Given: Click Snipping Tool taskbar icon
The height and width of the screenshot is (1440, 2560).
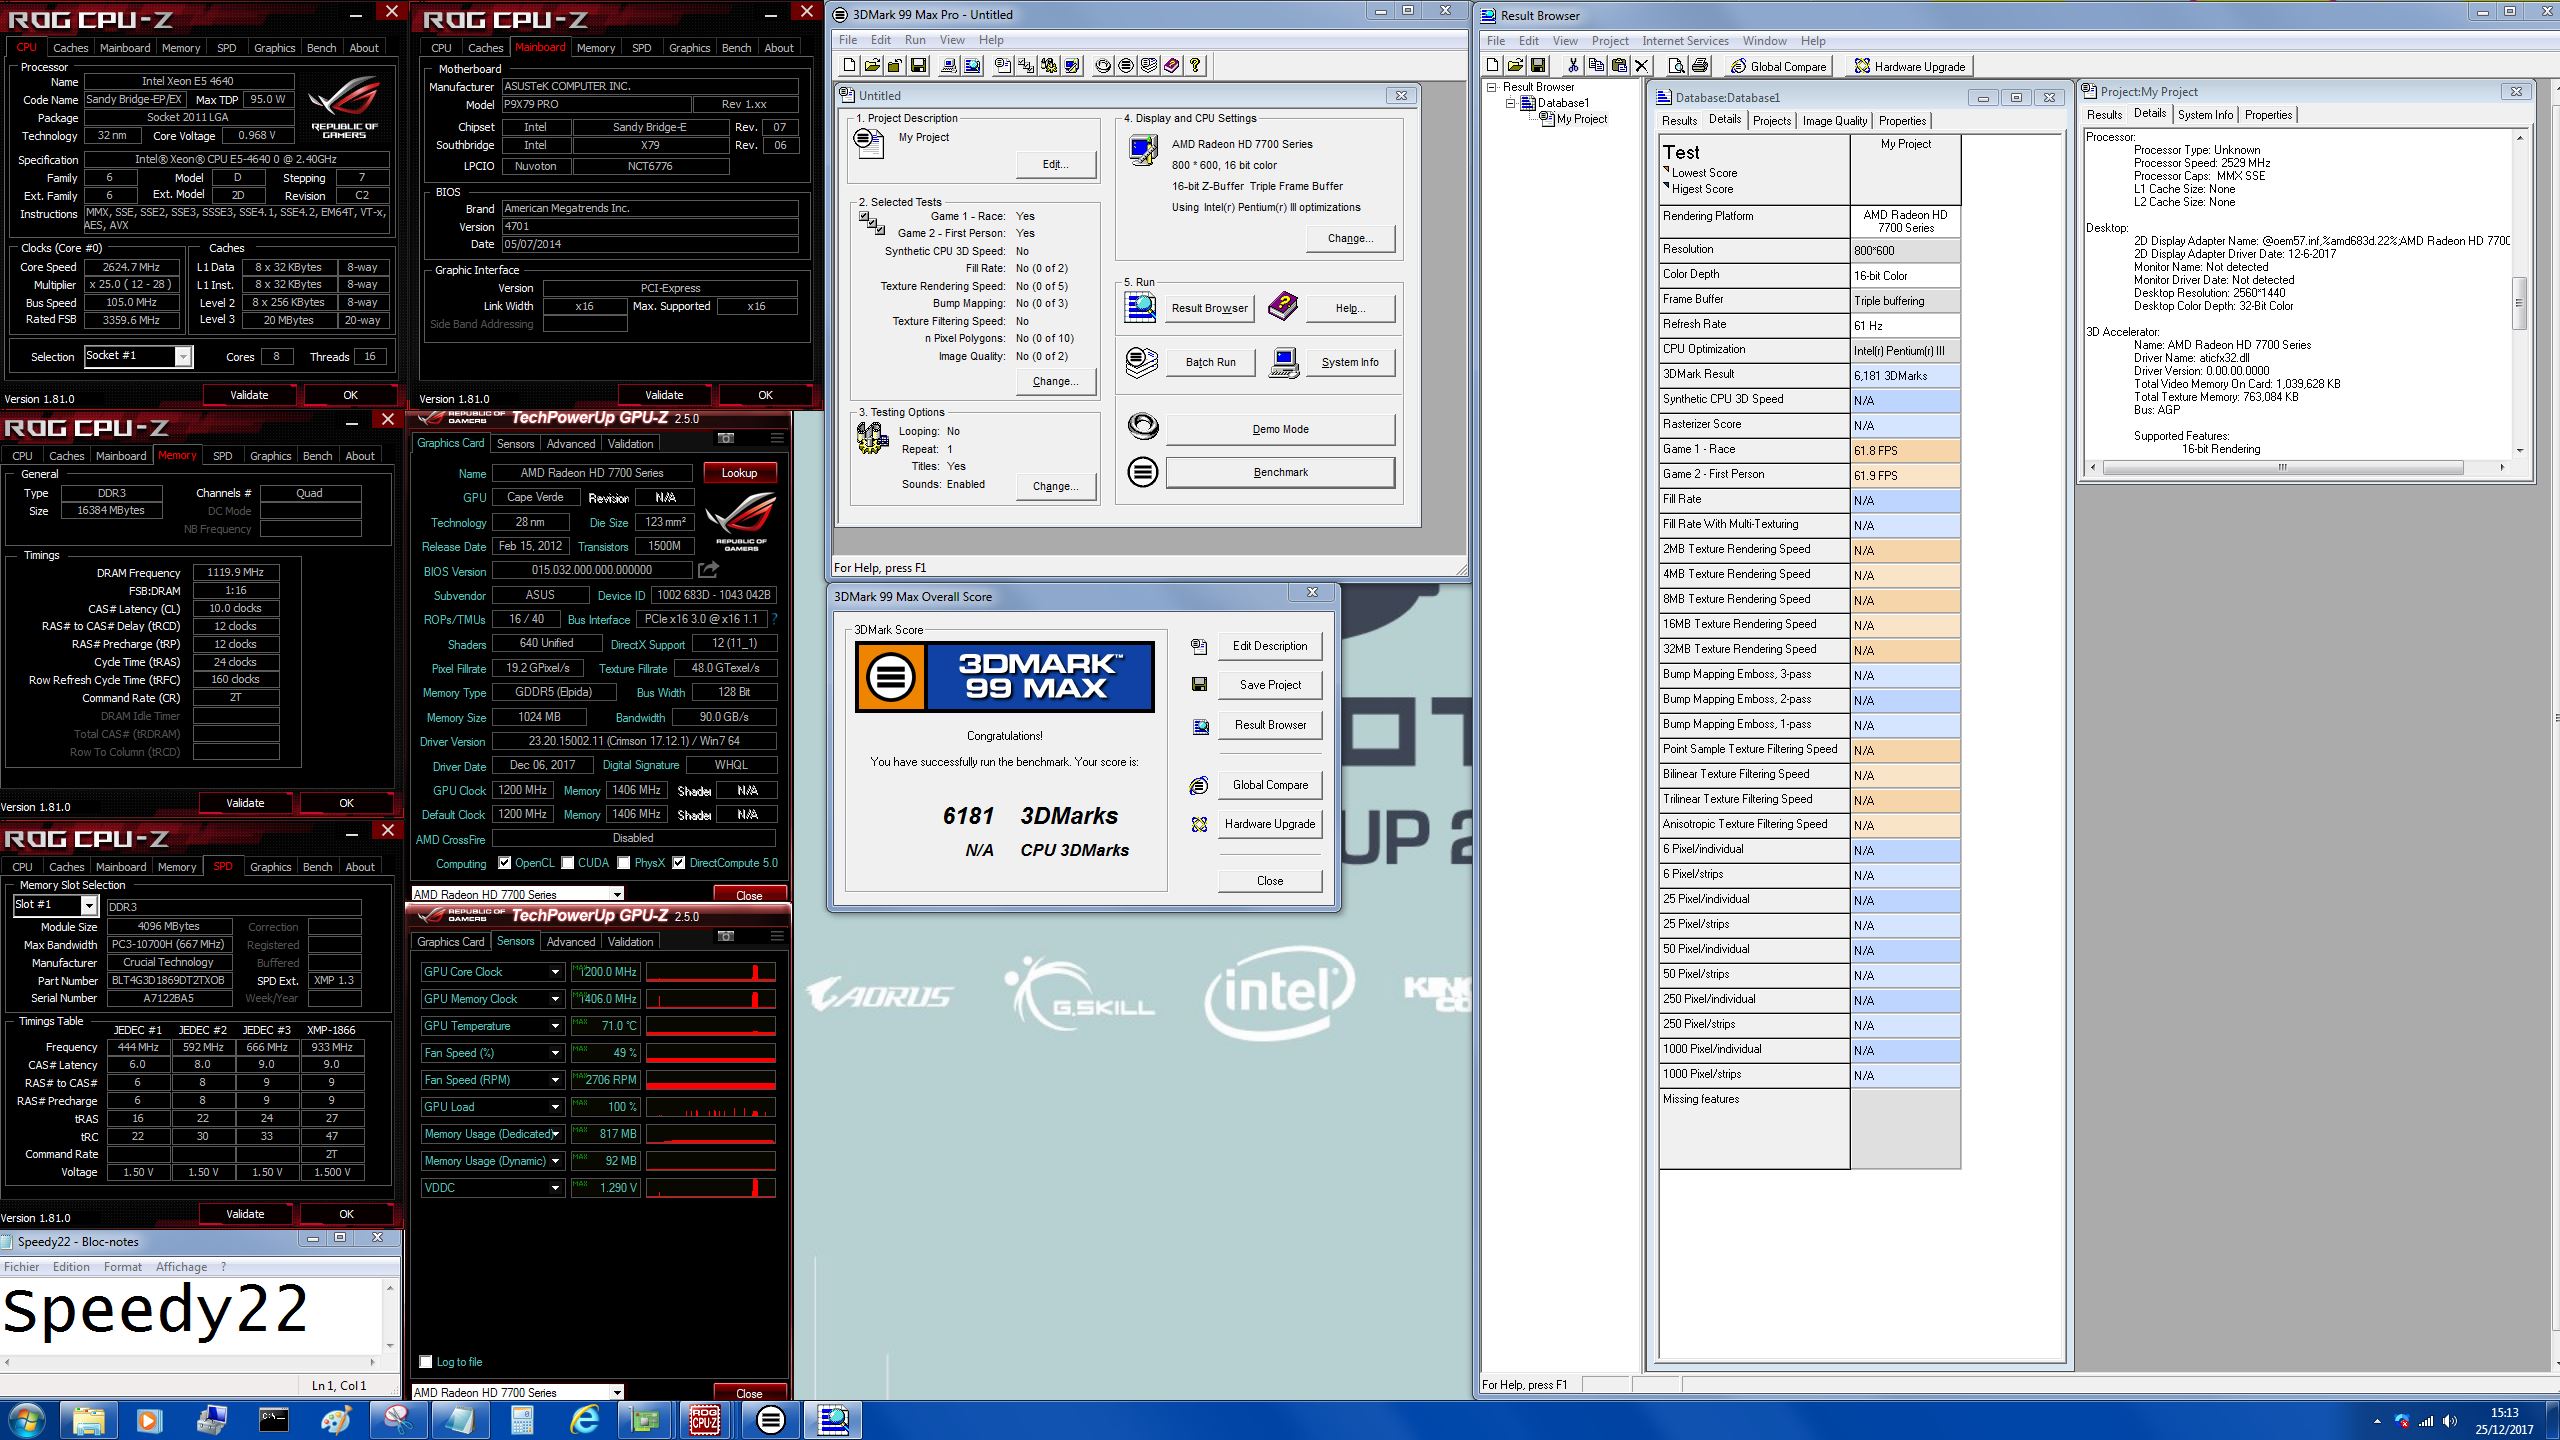Looking at the screenshot, I should (397, 1419).
